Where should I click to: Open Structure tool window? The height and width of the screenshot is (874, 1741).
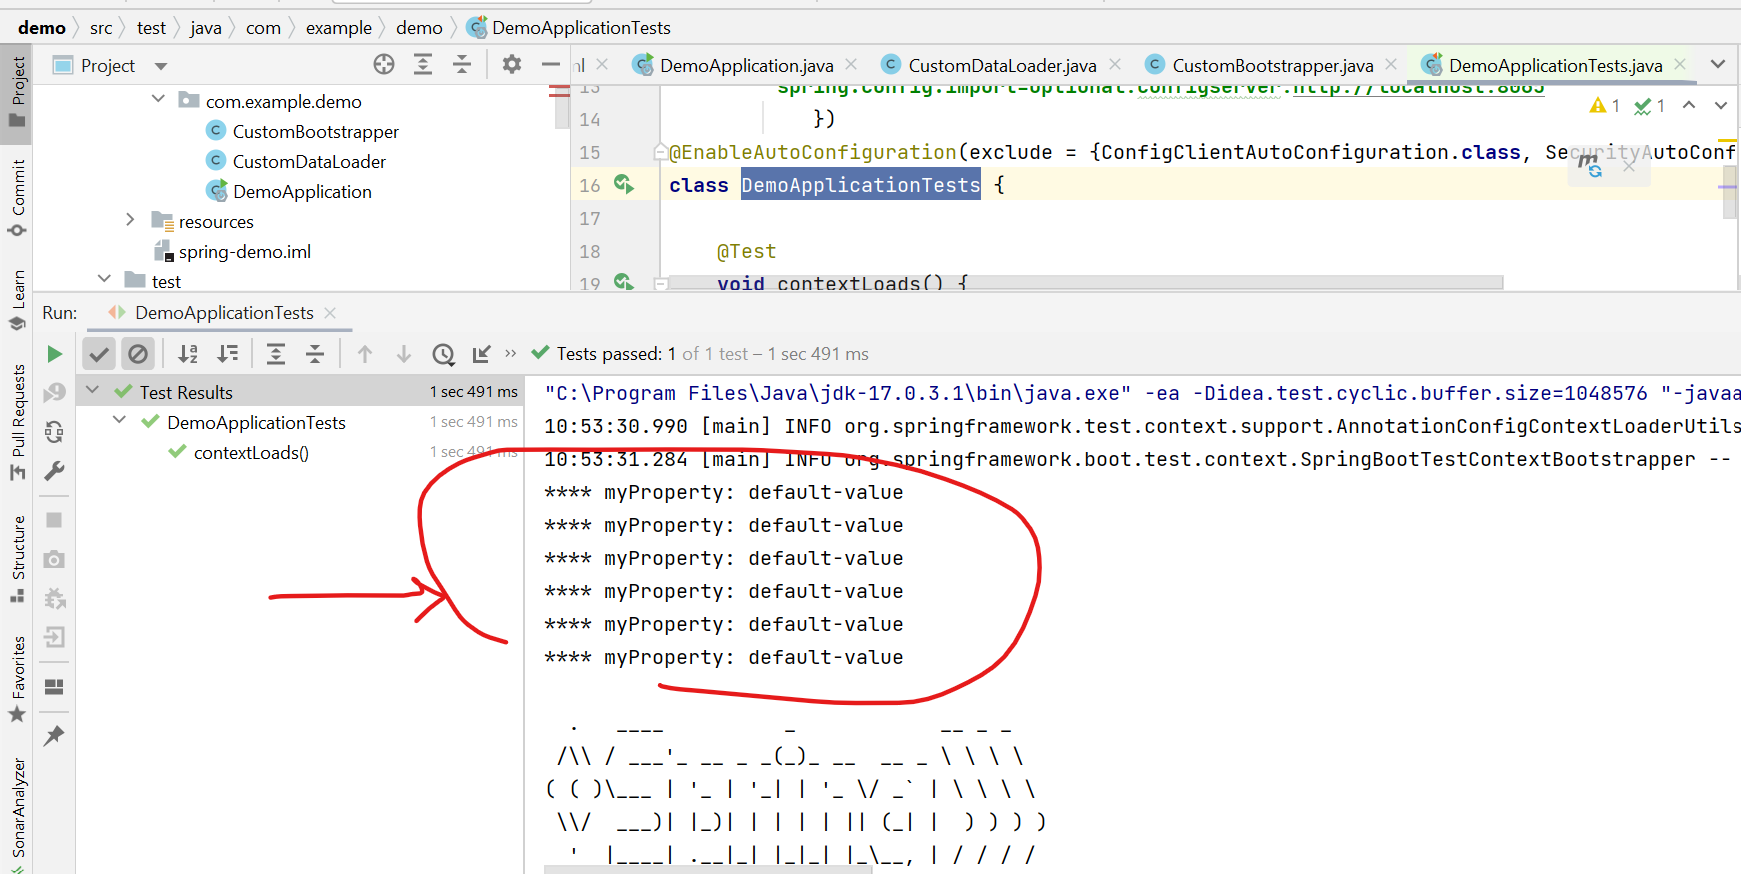(18, 559)
